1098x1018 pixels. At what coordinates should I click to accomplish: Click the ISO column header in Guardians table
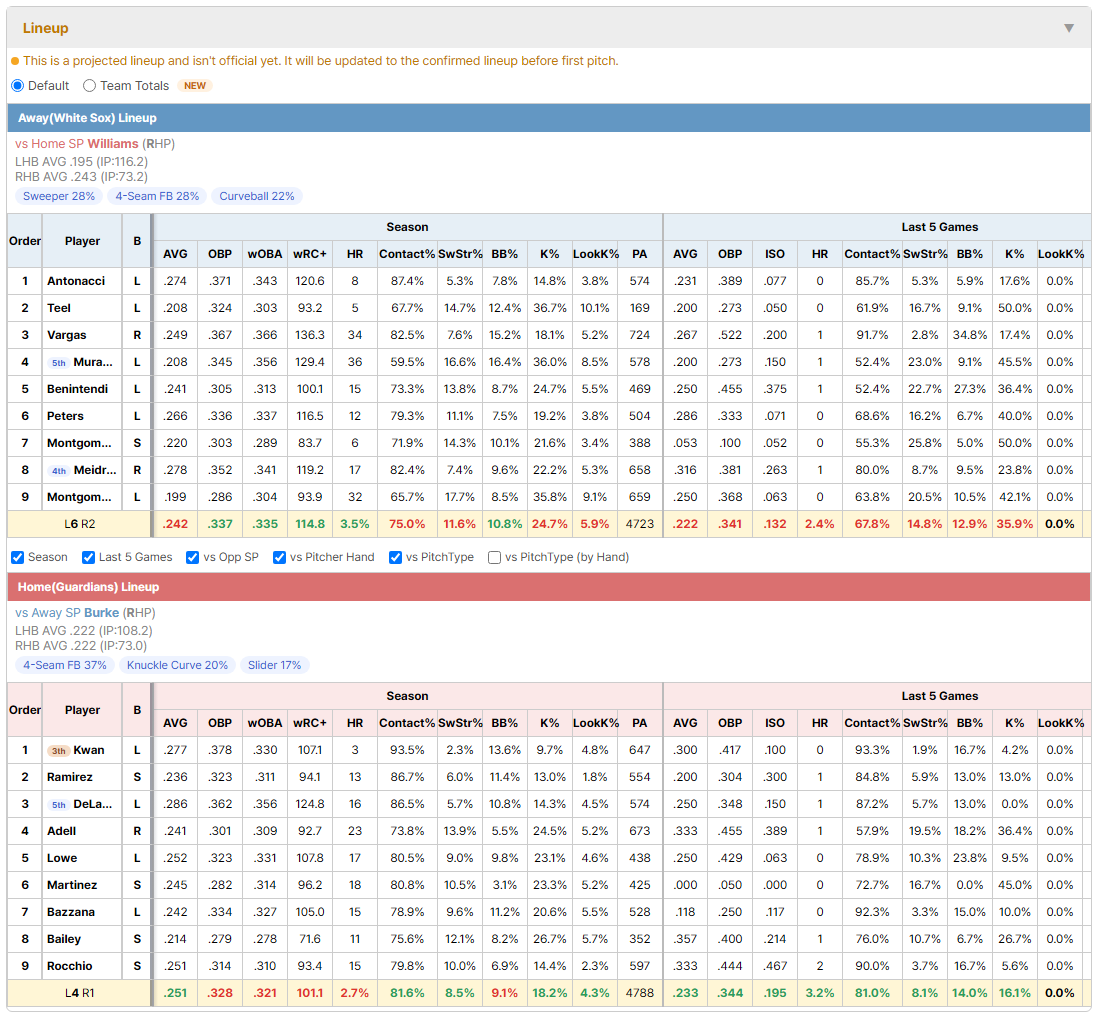774,723
